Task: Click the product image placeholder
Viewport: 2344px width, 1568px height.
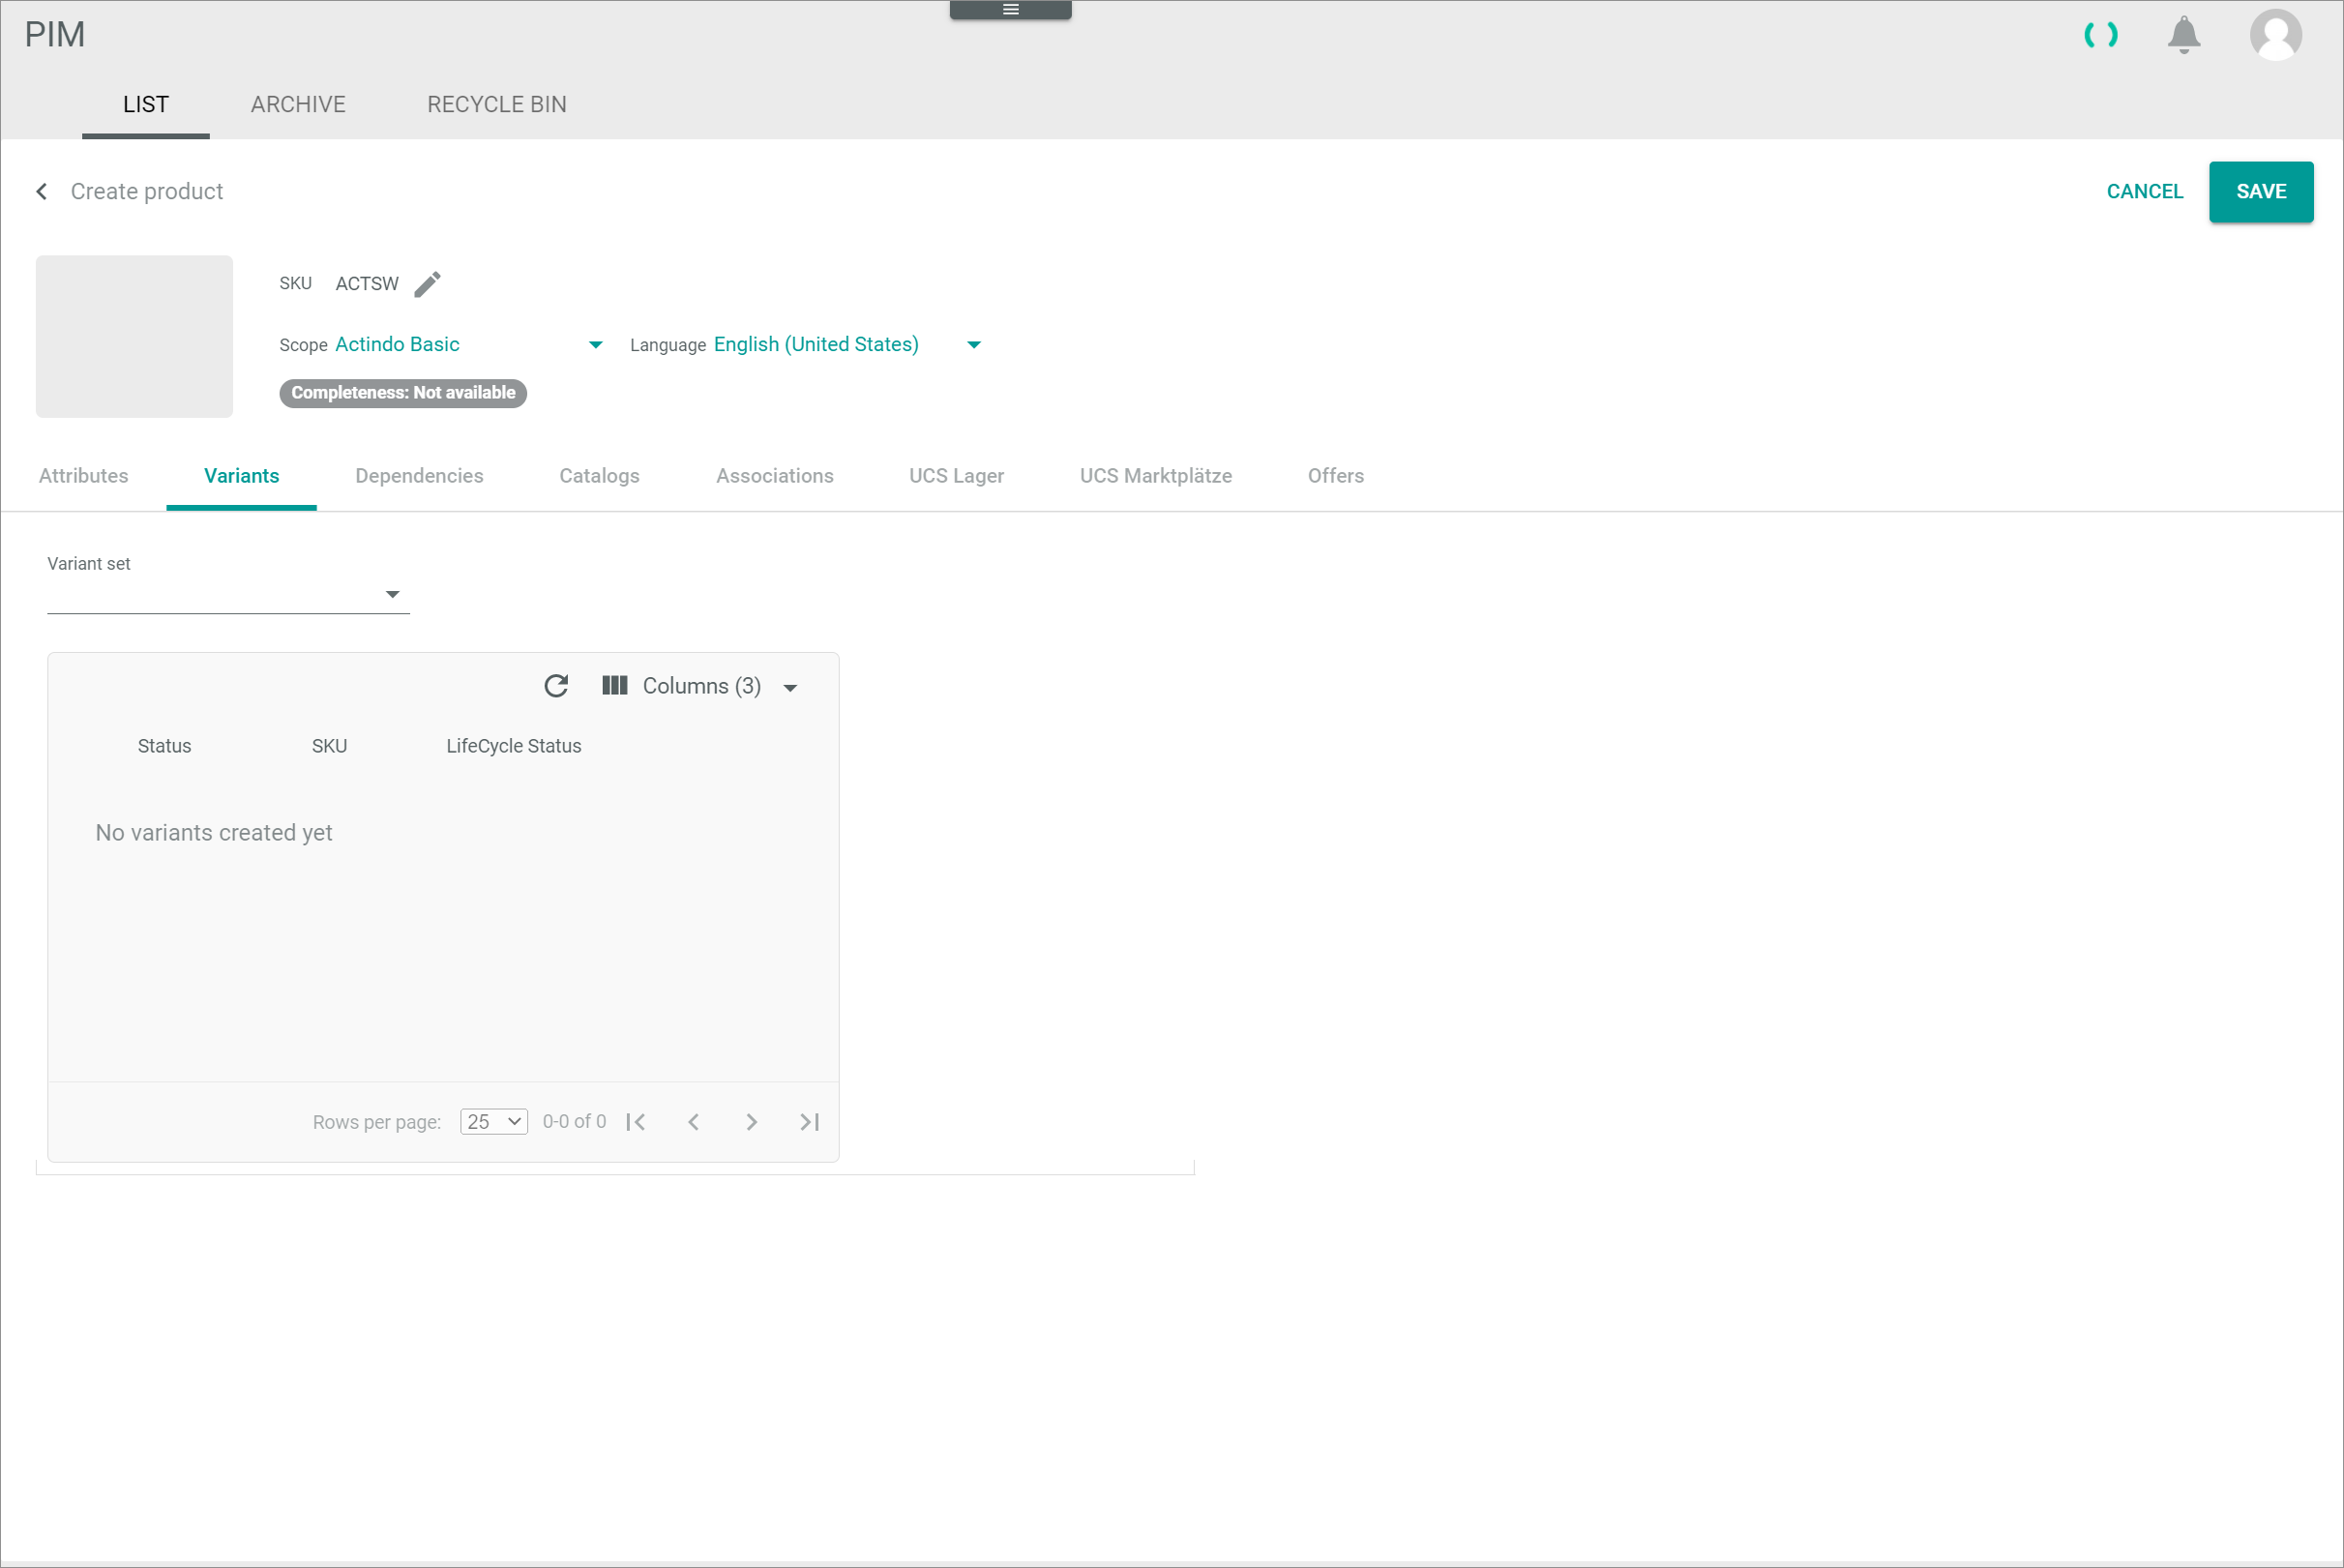Action: [134, 336]
